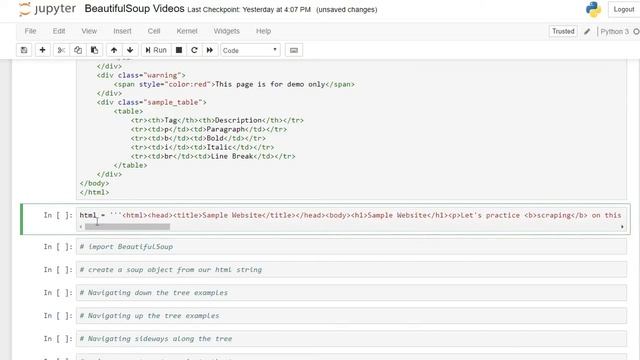Select the 'Navigating down the tree' cell

coord(351,293)
